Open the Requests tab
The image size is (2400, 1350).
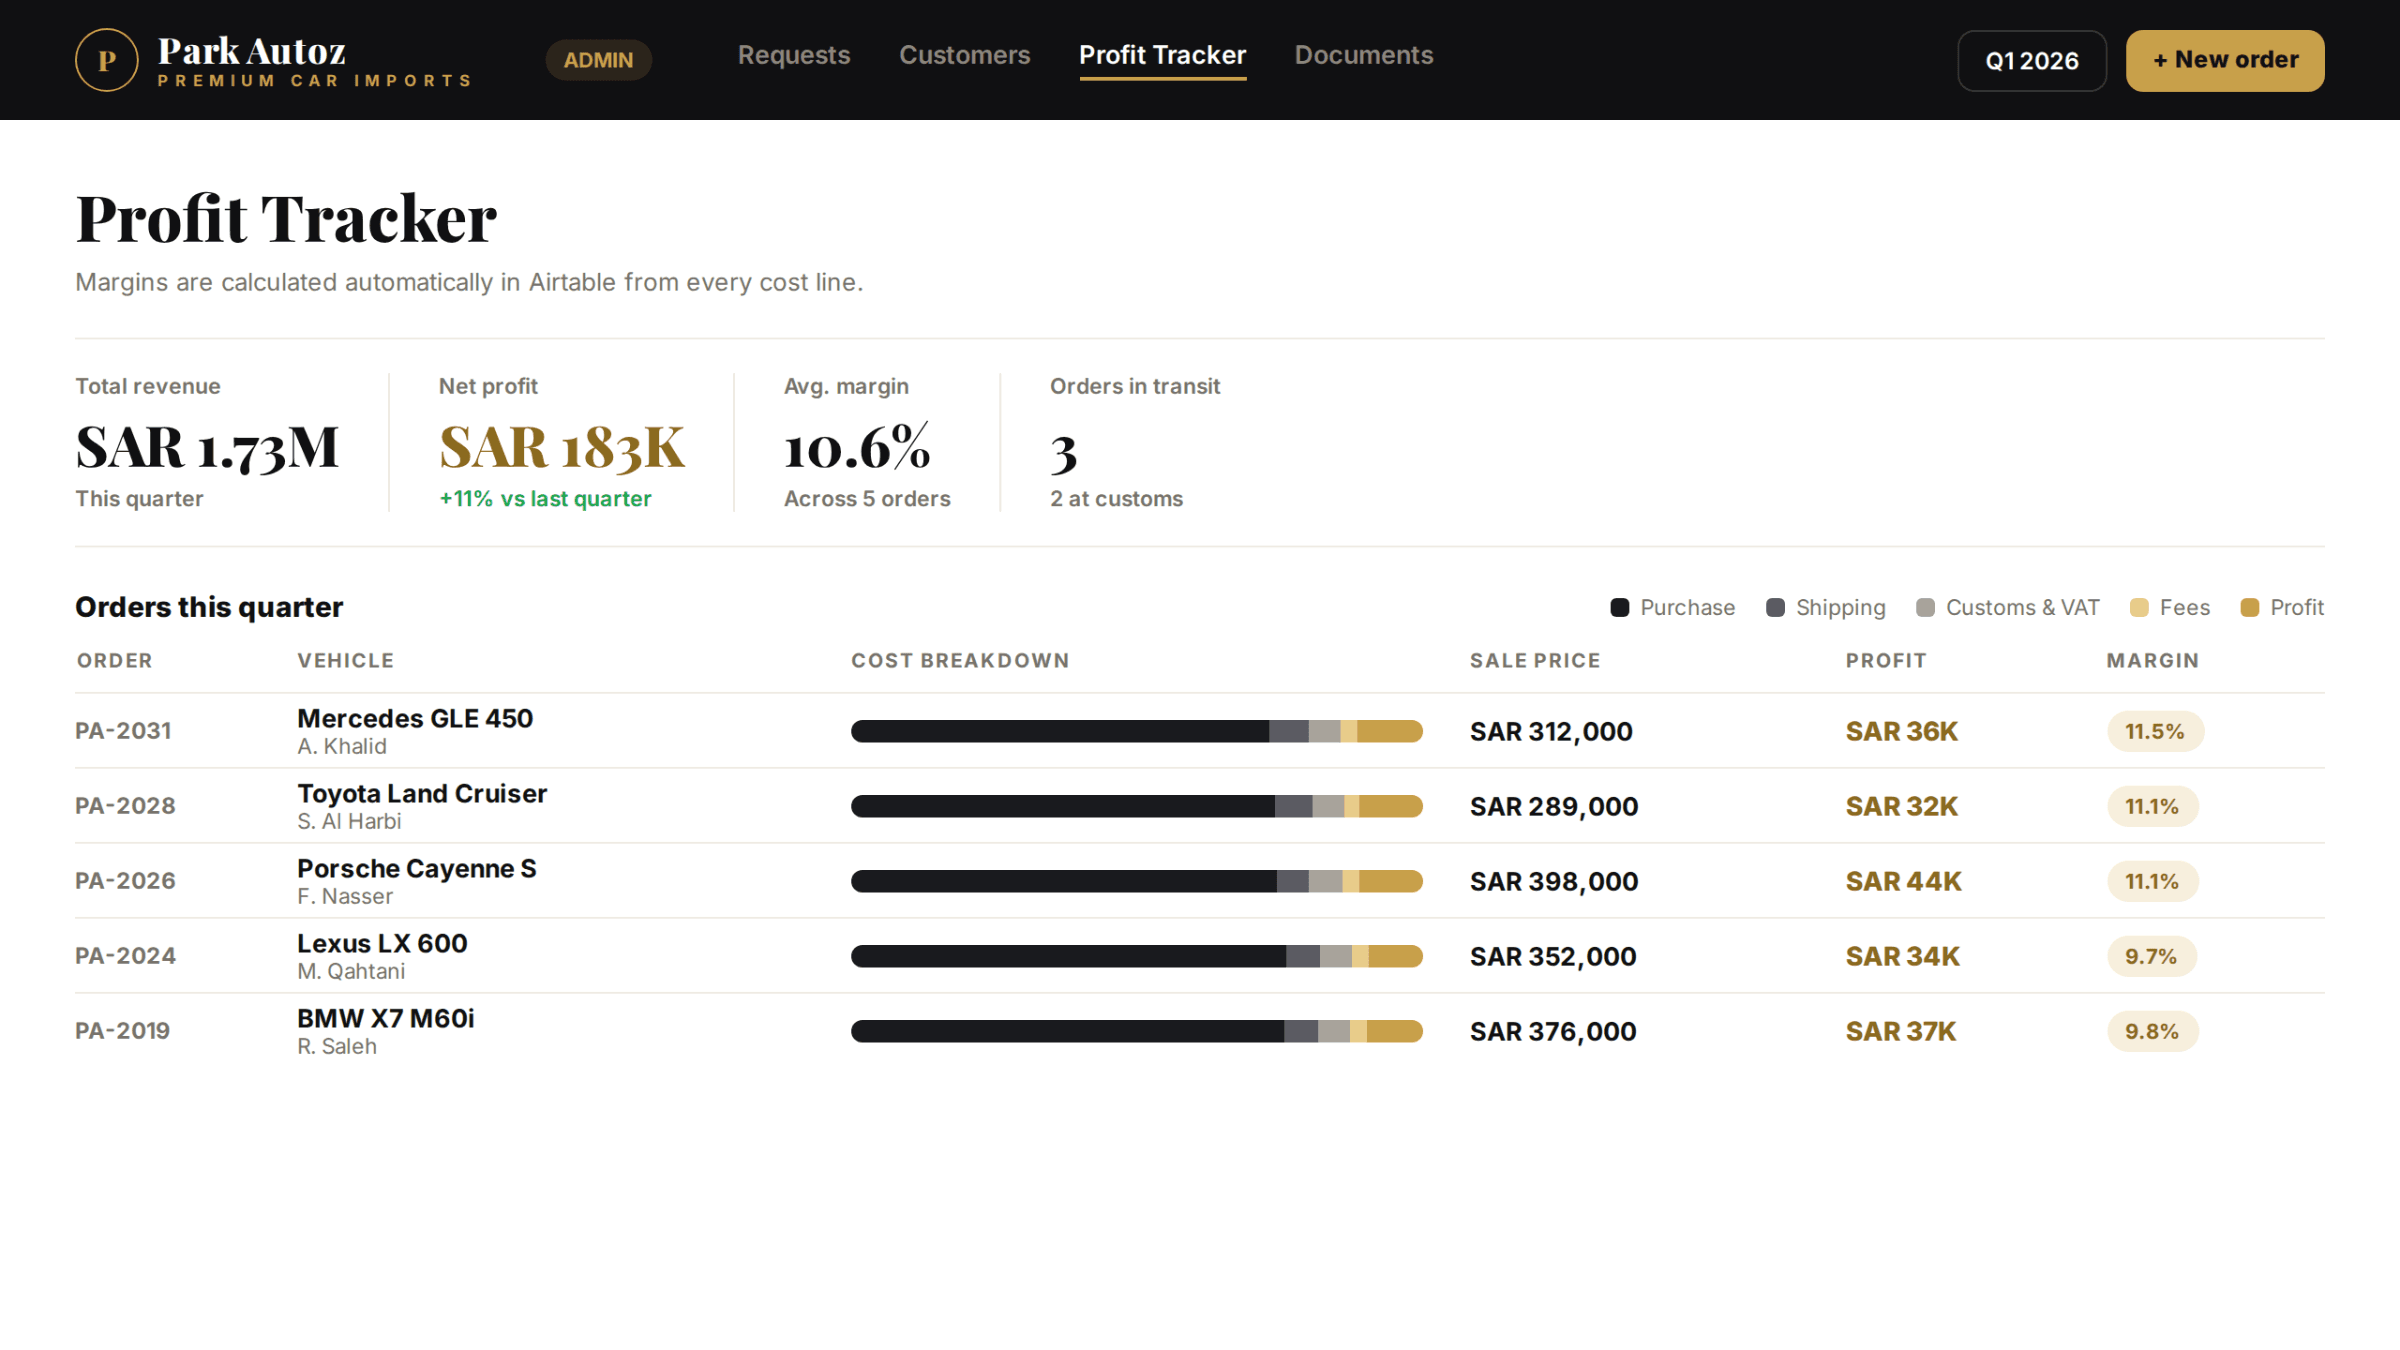794,55
